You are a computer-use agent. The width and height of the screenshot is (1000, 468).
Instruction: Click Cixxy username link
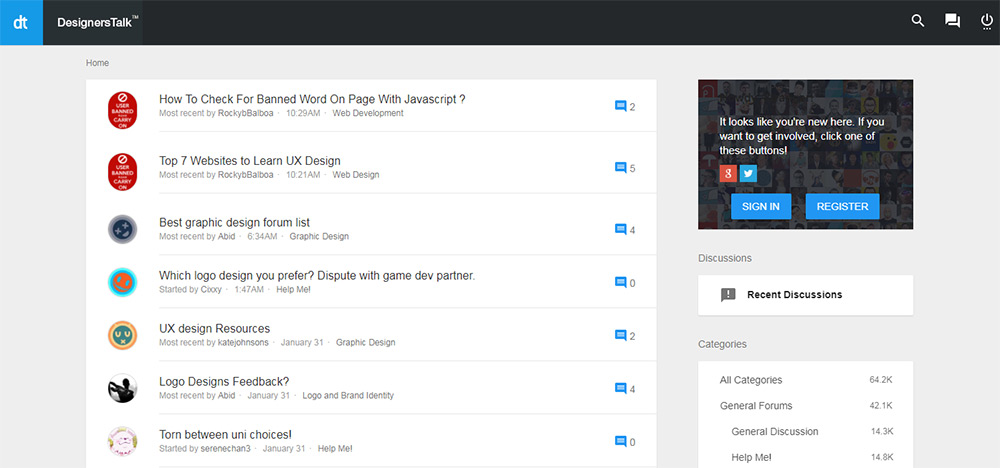point(211,289)
